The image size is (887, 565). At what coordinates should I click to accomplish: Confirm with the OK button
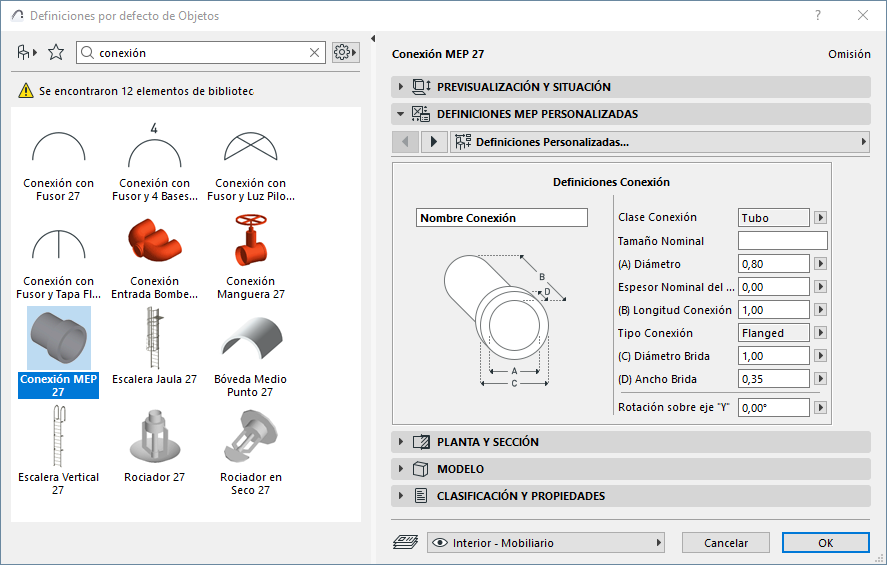point(825,542)
